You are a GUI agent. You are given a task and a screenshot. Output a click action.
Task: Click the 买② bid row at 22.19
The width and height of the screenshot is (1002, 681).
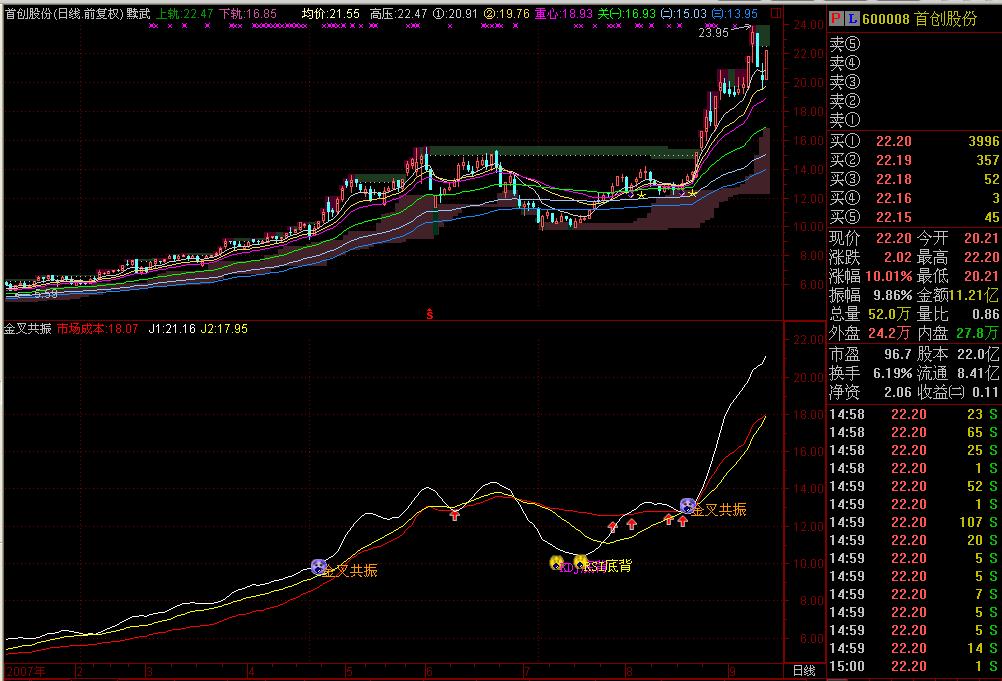pyautogui.click(x=914, y=160)
